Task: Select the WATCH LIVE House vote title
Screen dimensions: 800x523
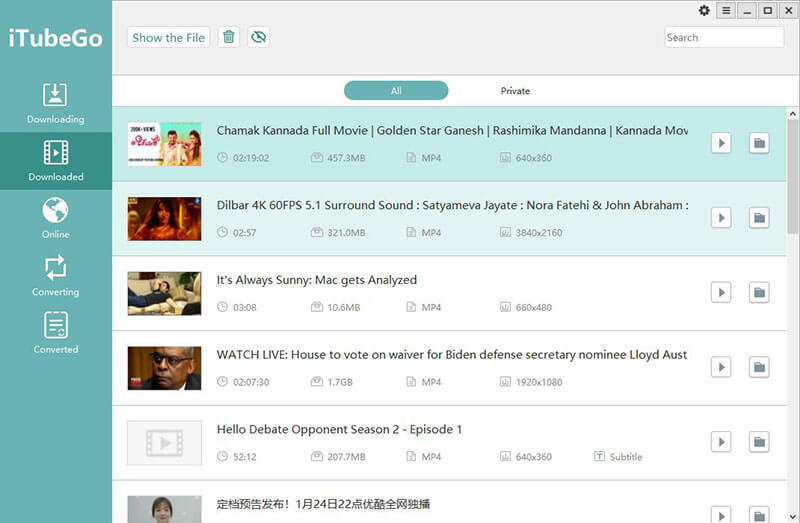Action: click(452, 355)
